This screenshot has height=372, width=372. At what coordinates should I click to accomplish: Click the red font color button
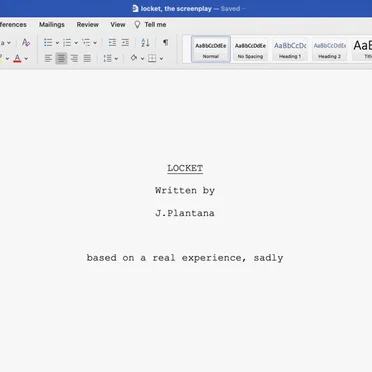[17, 59]
